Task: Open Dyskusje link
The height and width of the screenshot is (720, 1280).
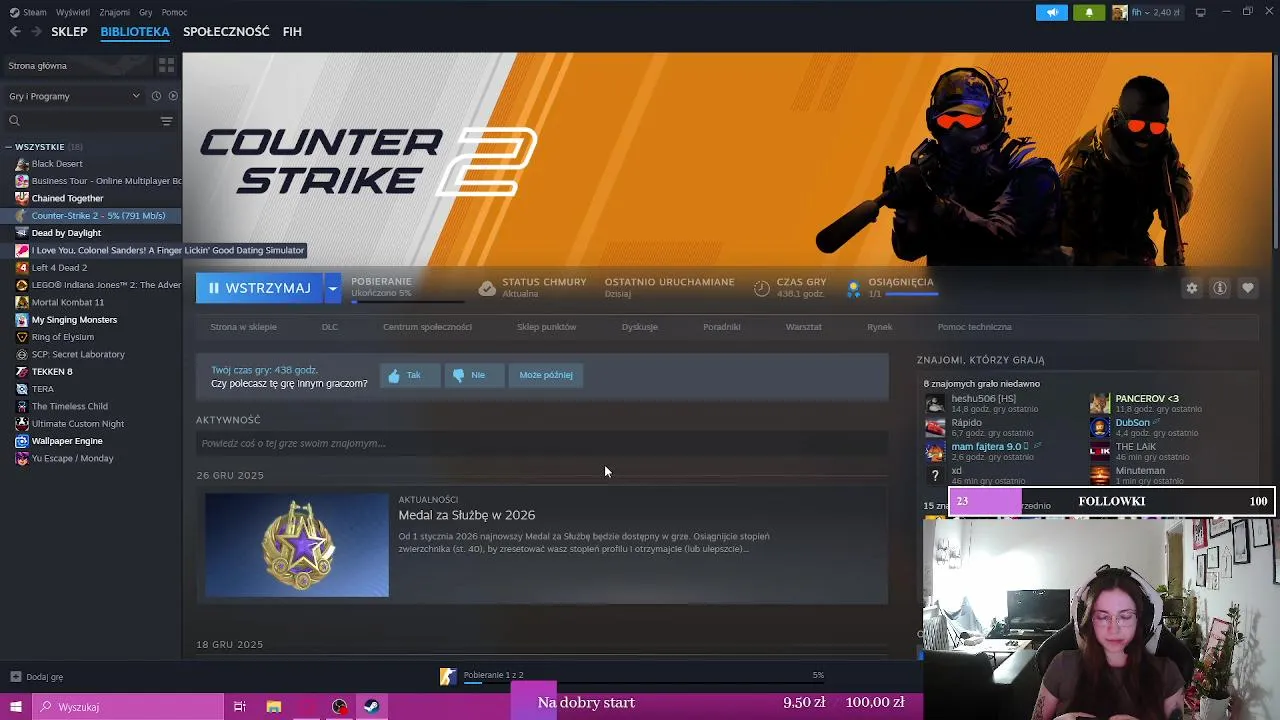Action: coord(640,327)
